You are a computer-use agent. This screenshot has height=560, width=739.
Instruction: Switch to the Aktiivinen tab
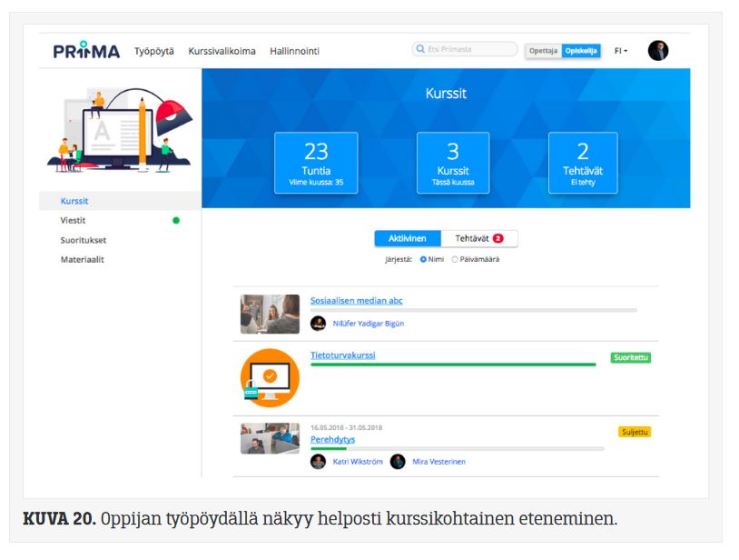pyautogui.click(x=407, y=238)
